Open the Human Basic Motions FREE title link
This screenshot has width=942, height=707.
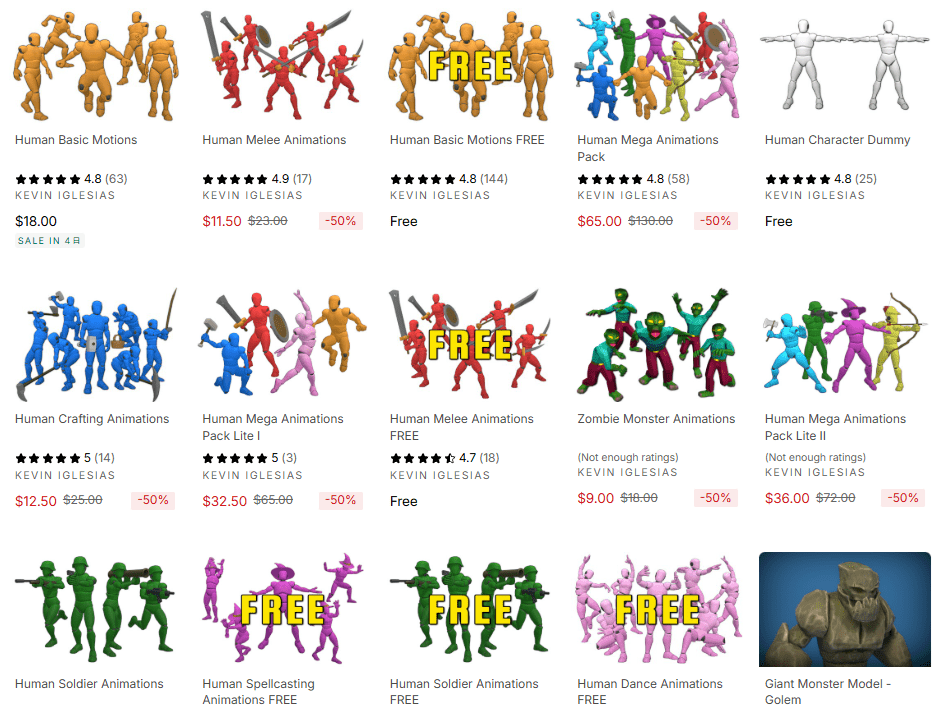click(467, 140)
